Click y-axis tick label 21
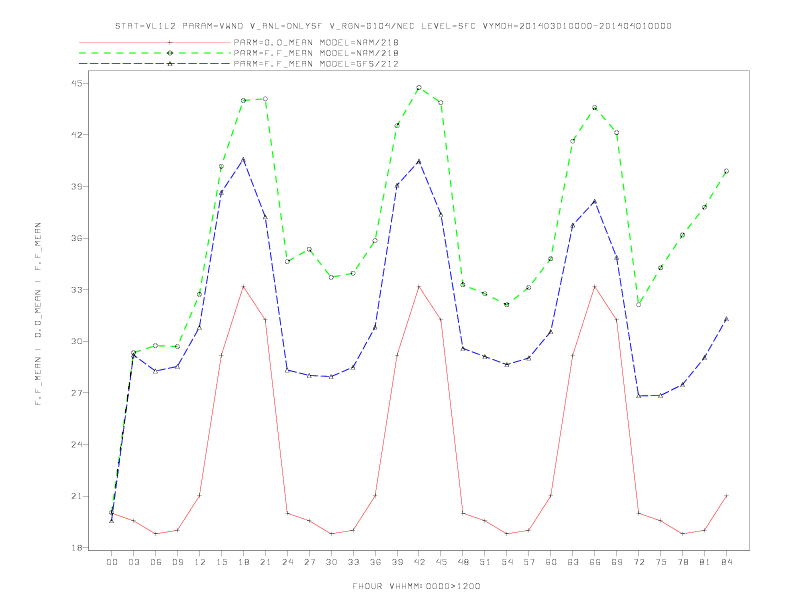792x612 pixels. point(76,496)
